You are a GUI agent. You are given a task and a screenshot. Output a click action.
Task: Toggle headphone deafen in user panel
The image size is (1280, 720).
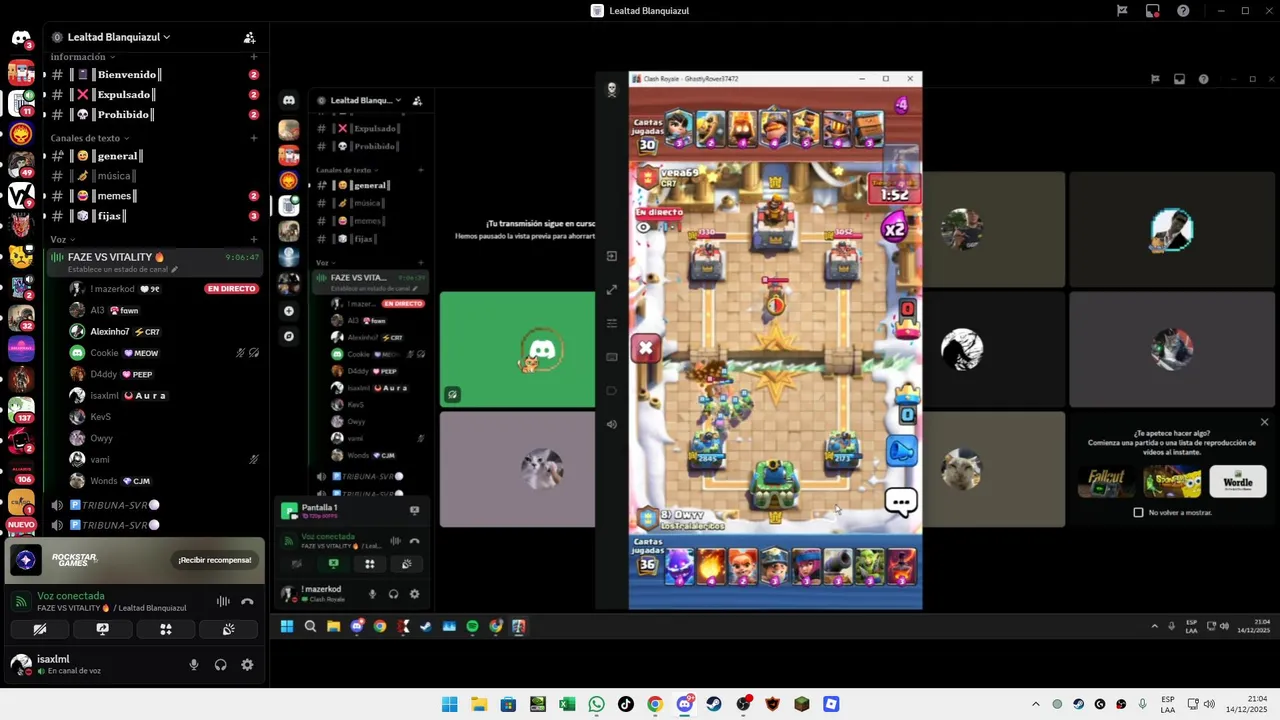221,665
